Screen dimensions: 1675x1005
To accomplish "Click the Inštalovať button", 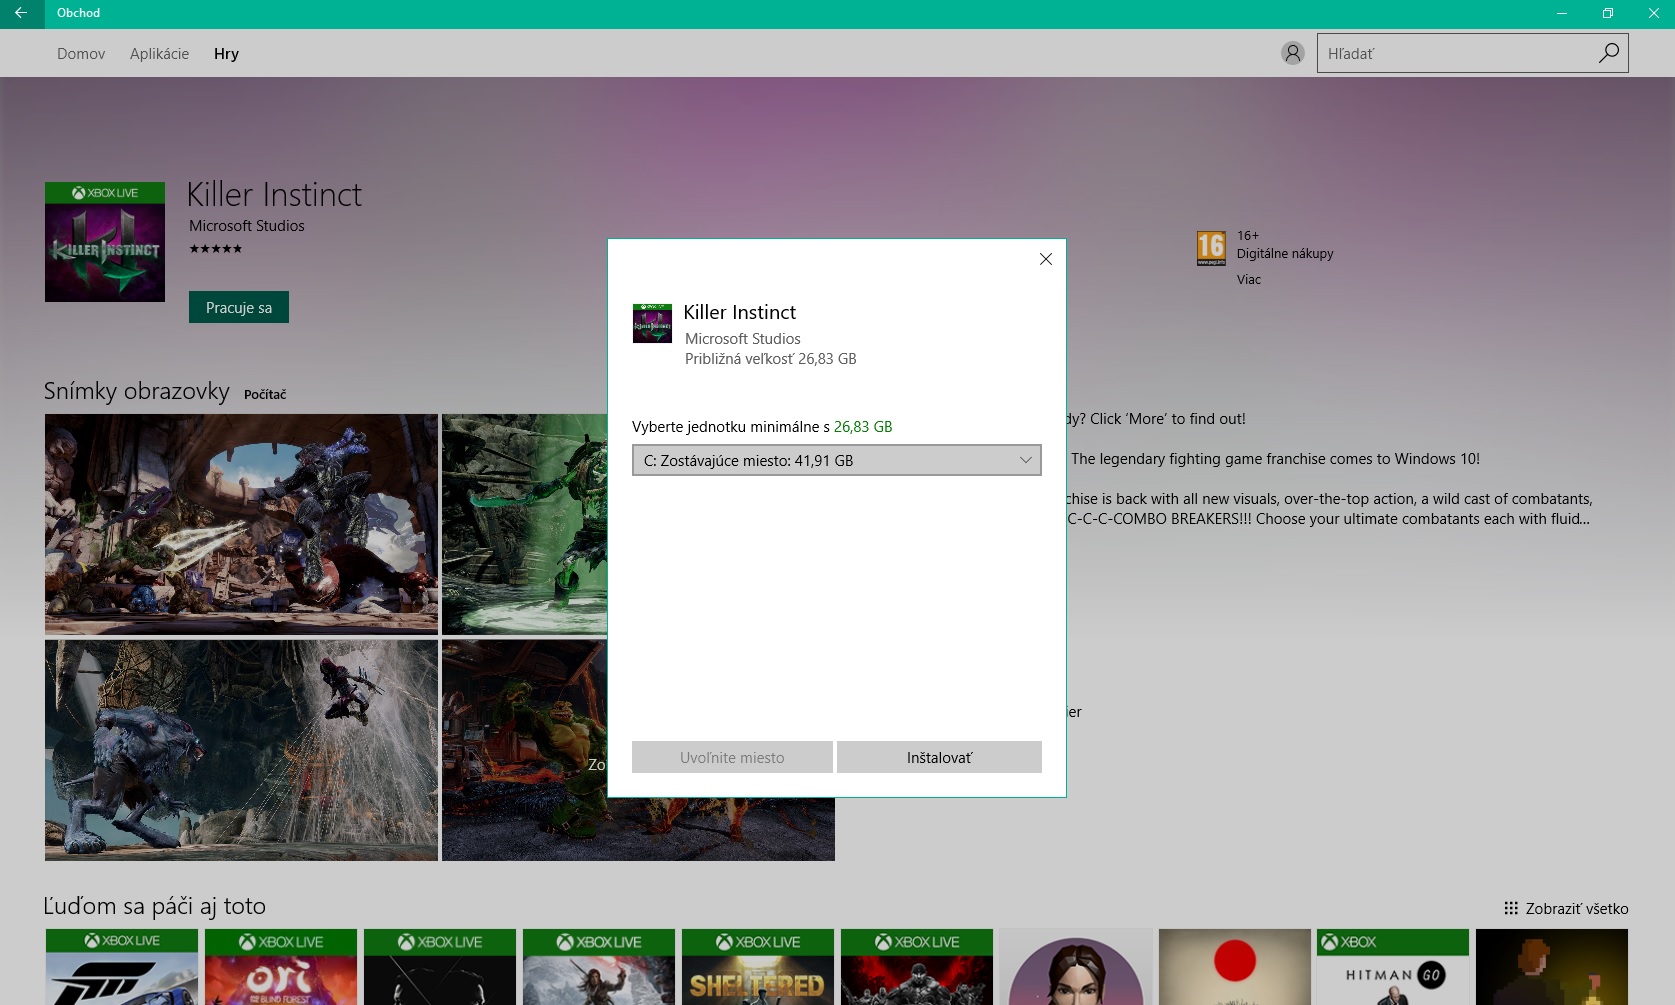I will (x=939, y=757).
